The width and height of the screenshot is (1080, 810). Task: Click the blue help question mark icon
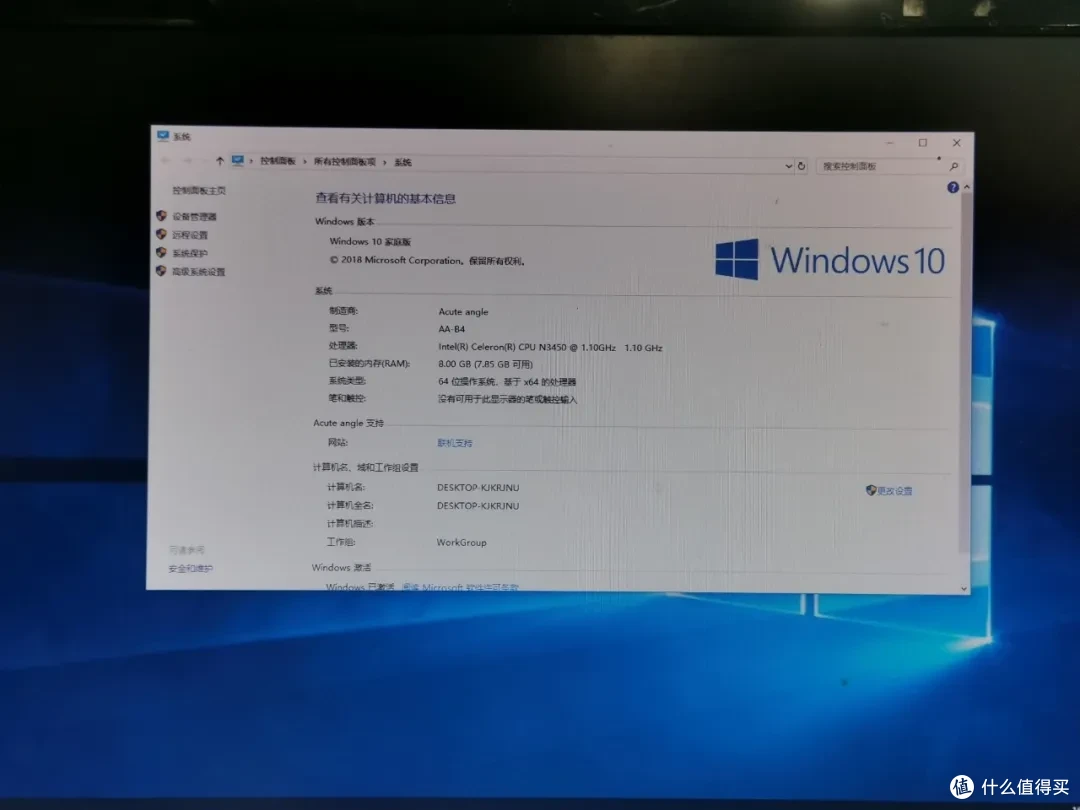(953, 187)
